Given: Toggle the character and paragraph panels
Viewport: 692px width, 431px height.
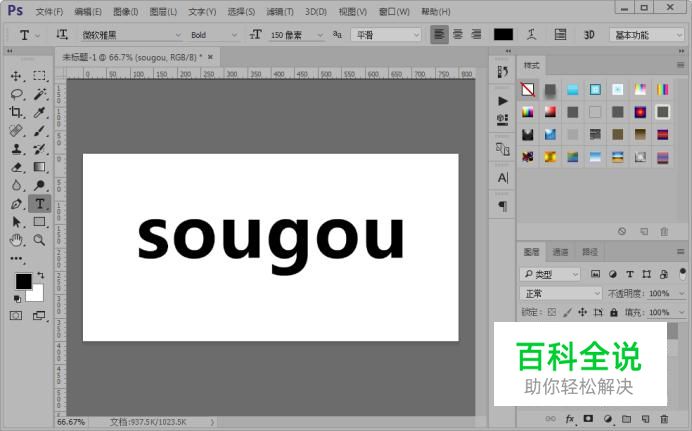Looking at the screenshot, I should [560, 34].
